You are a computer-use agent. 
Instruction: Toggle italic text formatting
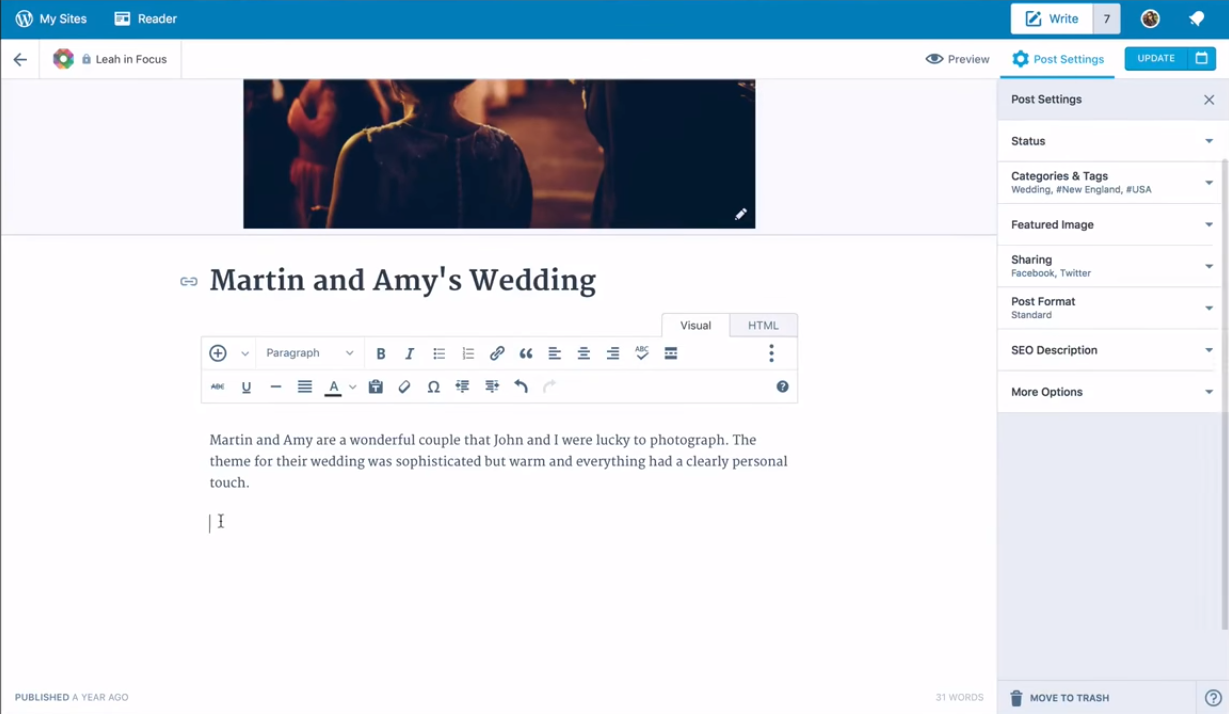(409, 354)
